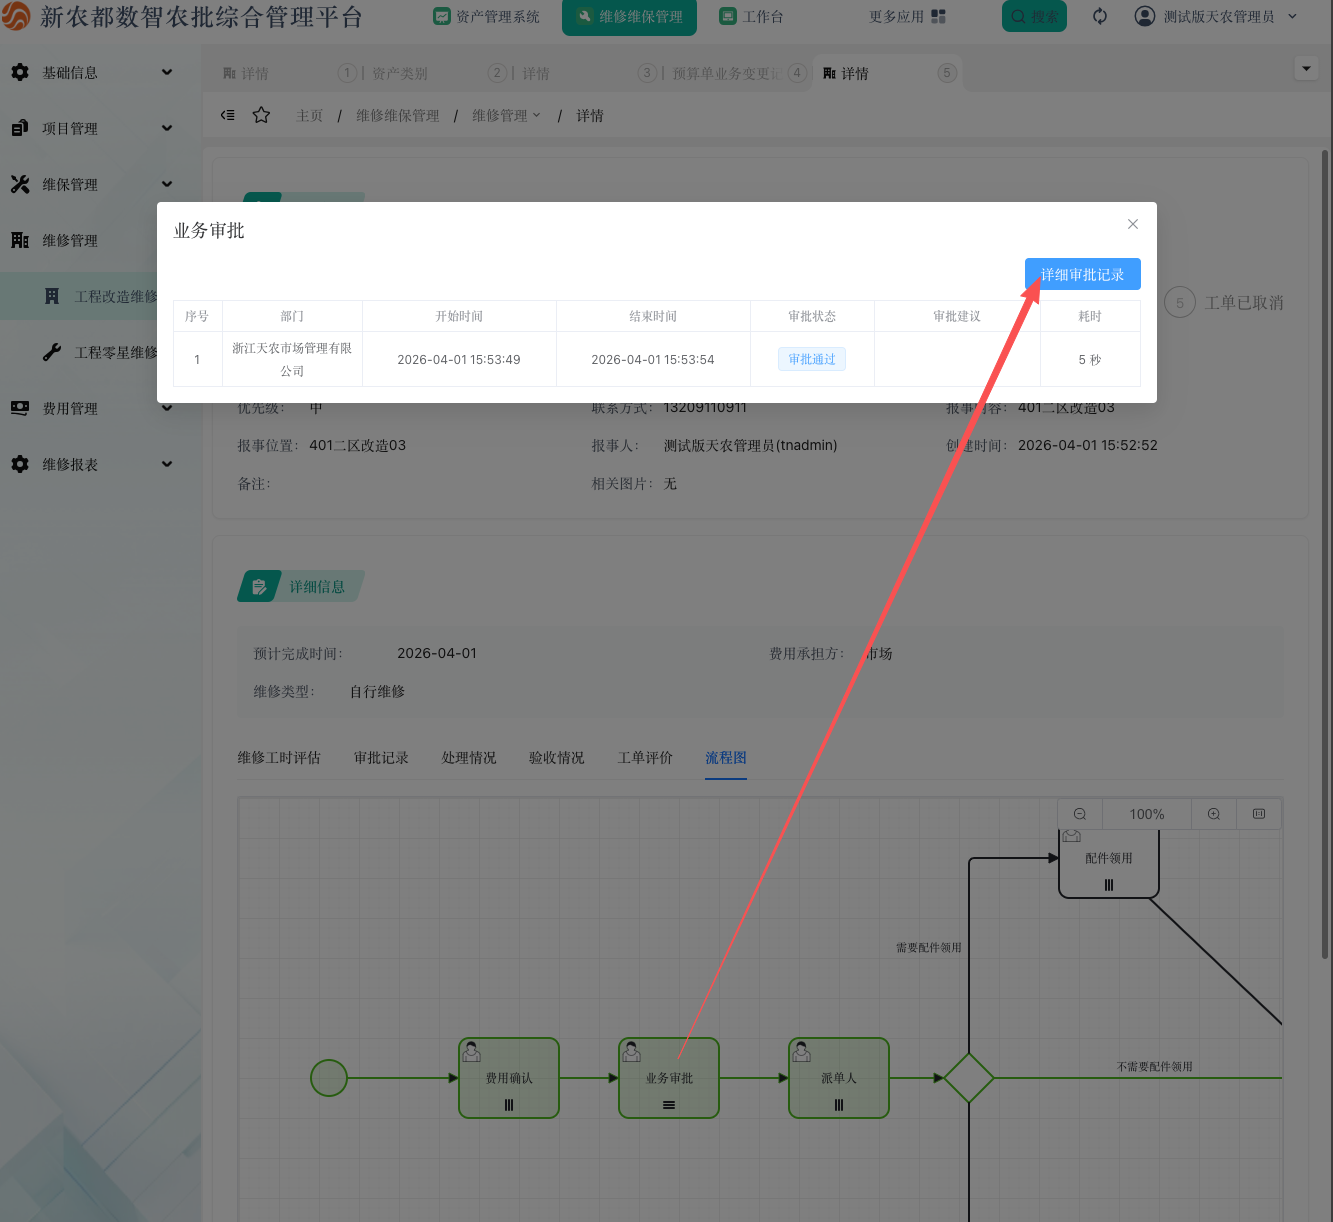
Task: Click the refresh icon in top bar
Action: [1100, 16]
